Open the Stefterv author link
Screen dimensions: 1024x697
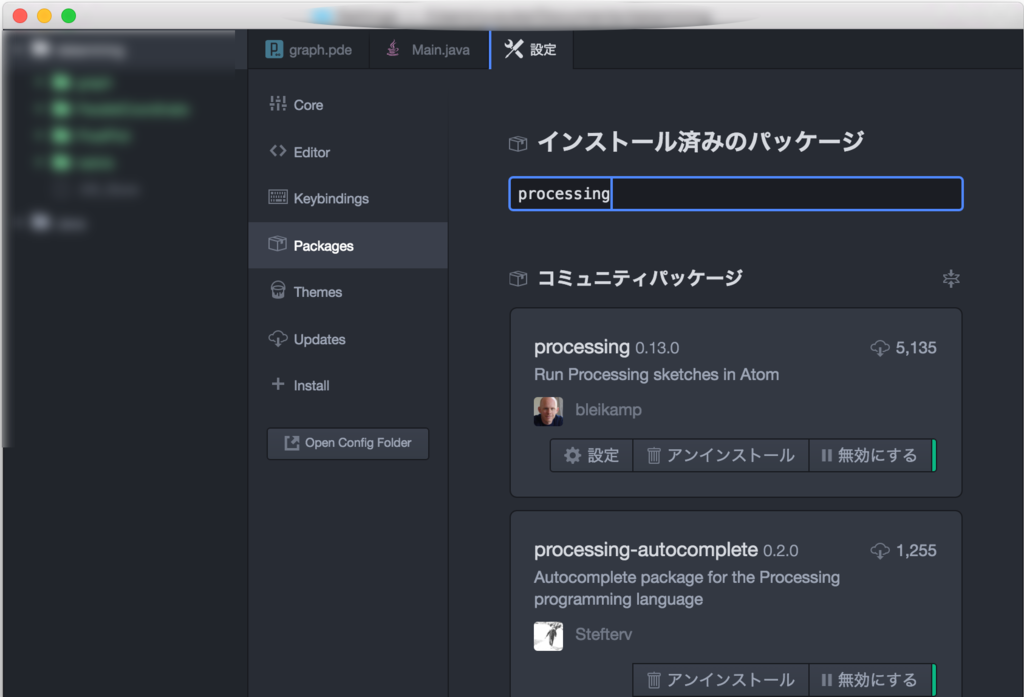(603, 634)
